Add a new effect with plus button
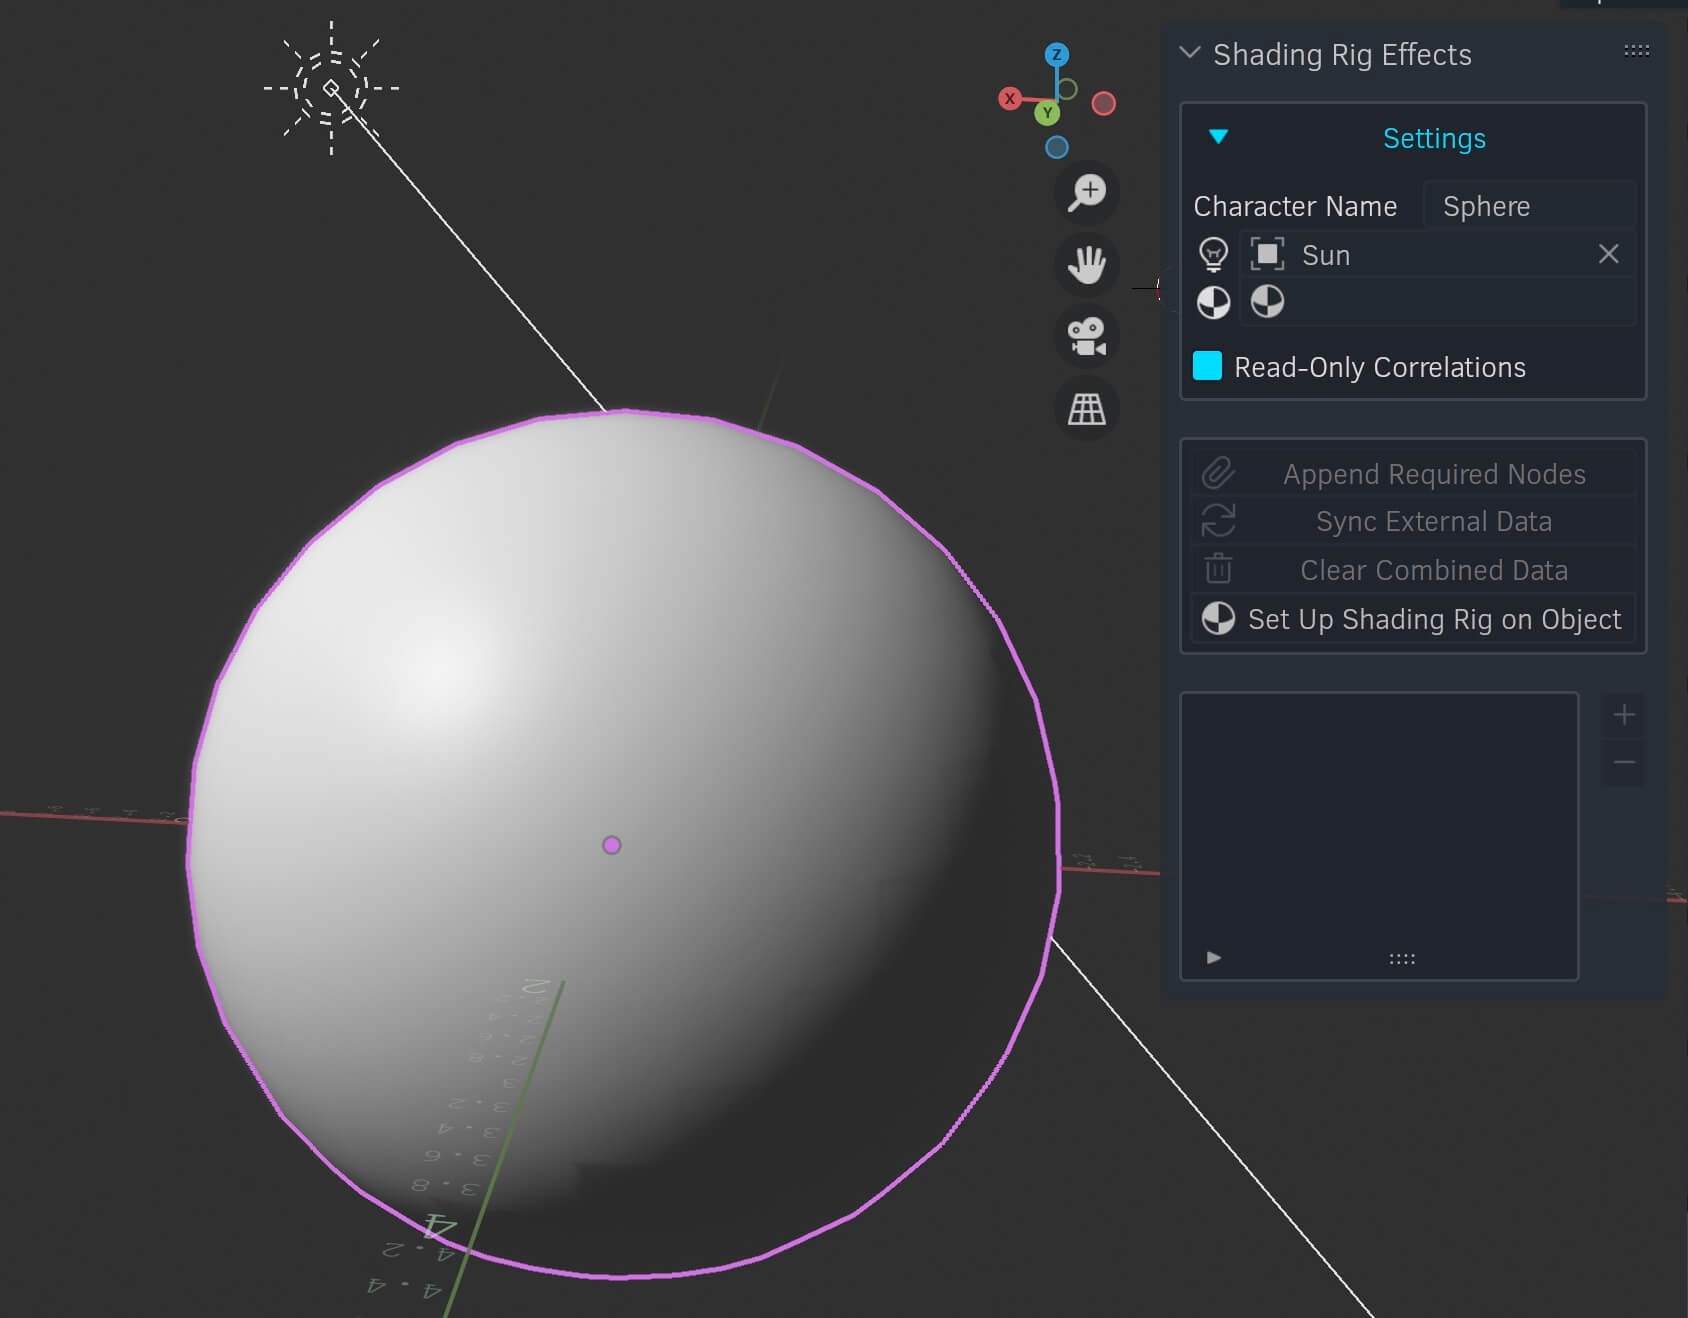1688x1318 pixels. (1624, 715)
